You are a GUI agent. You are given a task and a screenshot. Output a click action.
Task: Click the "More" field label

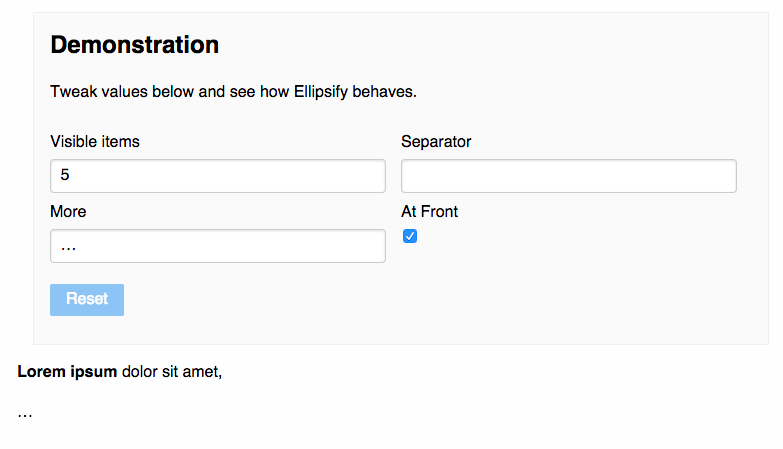(x=68, y=211)
